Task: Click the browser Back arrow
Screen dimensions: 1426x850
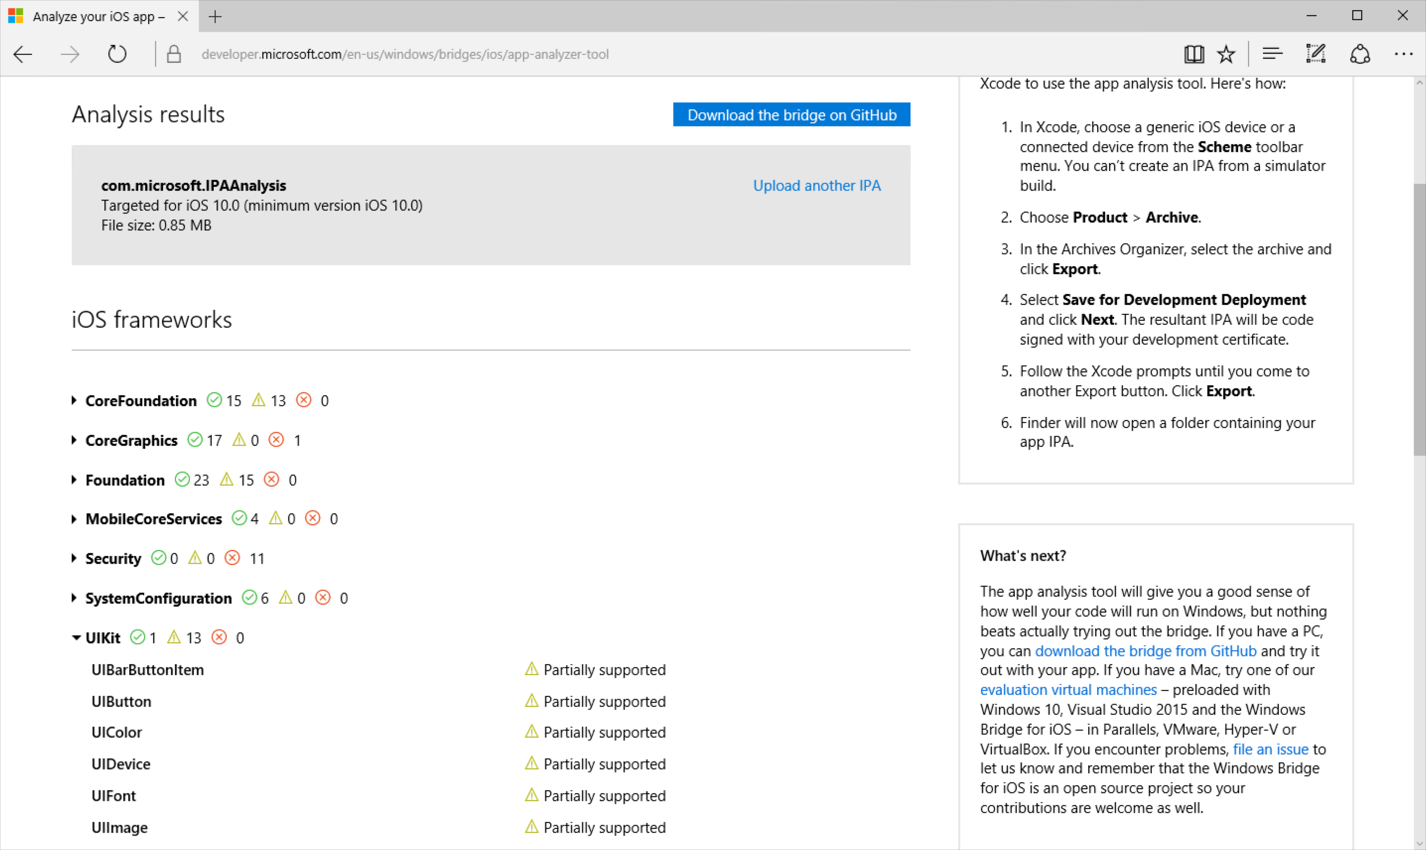Action: [x=23, y=55]
